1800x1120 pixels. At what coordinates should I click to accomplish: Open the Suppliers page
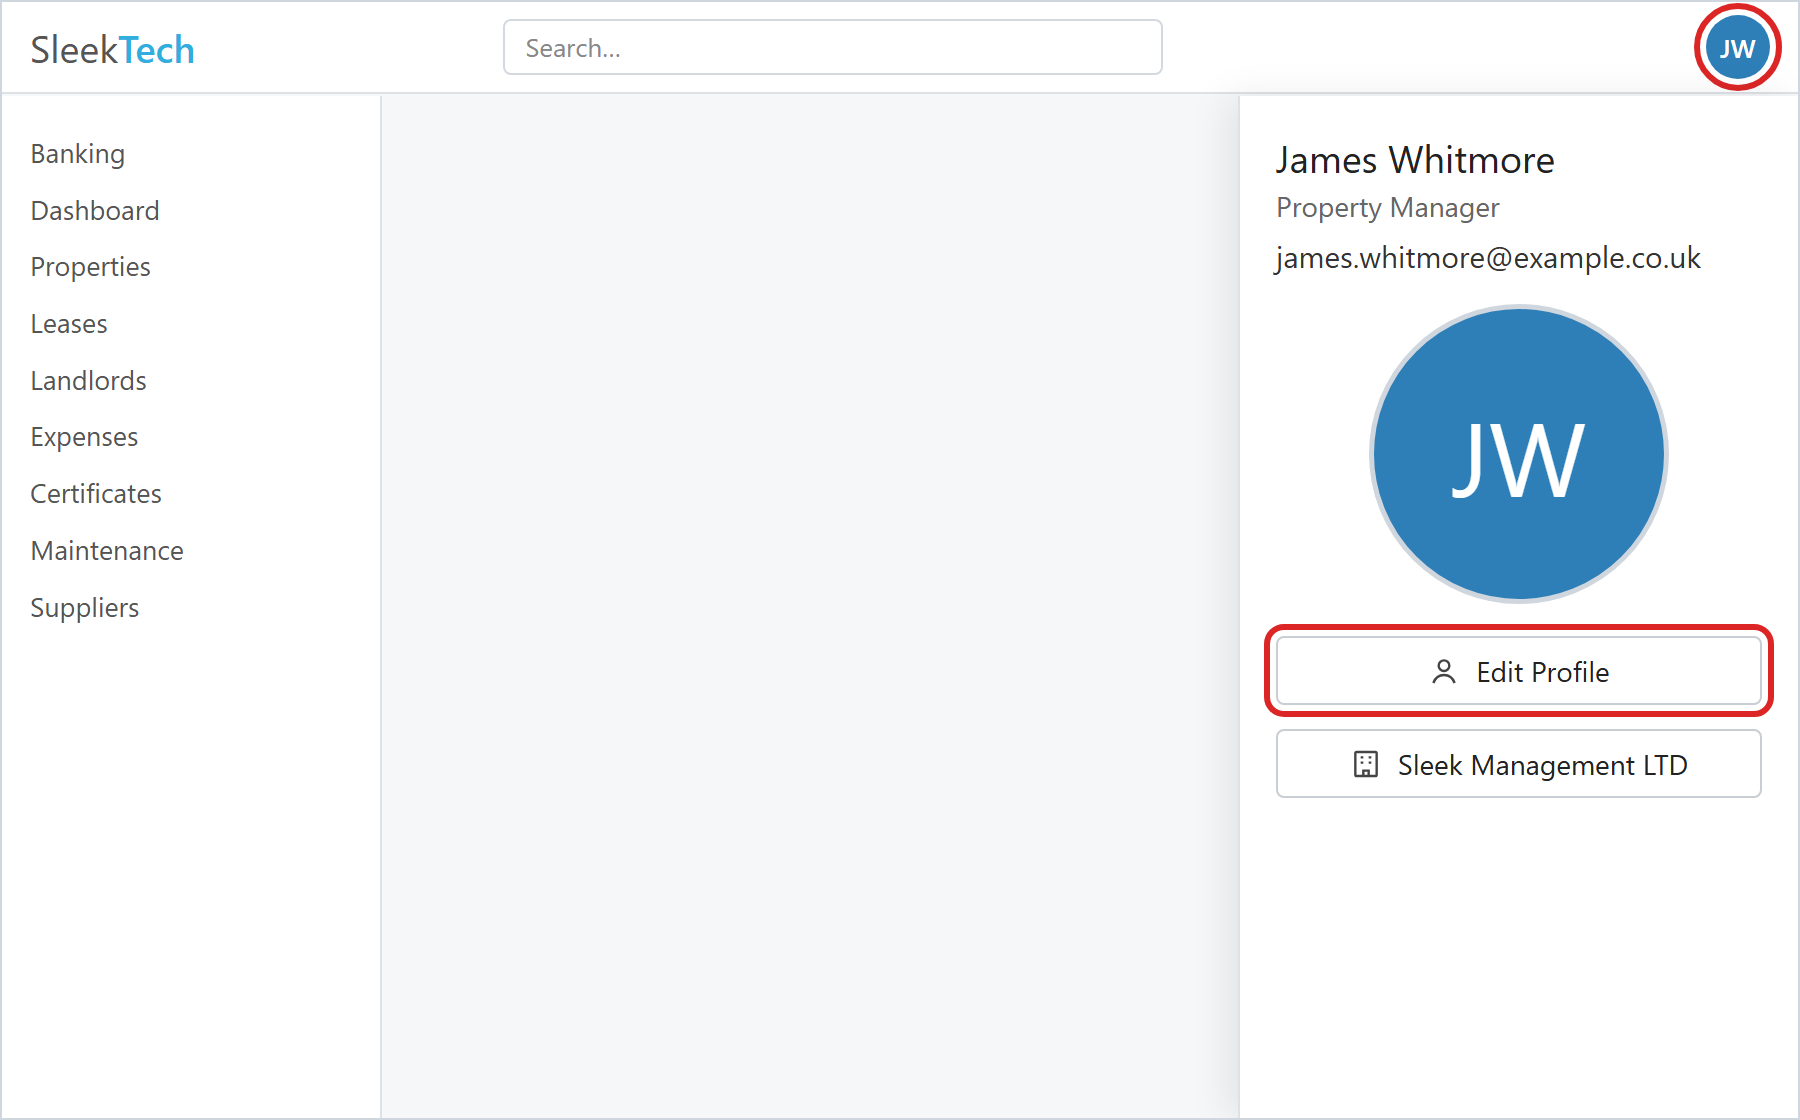pyautogui.click(x=85, y=608)
